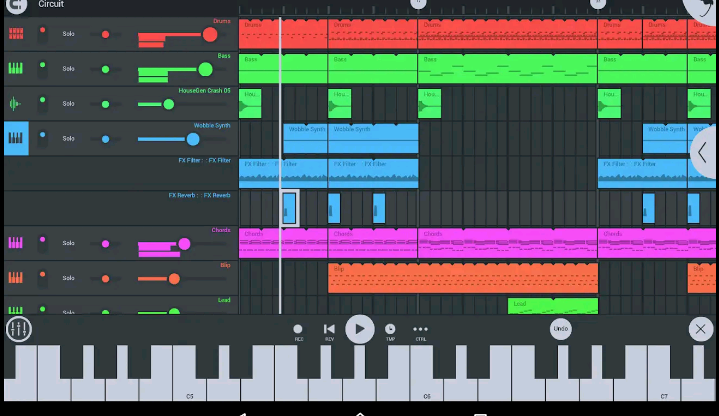The width and height of the screenshot is (719, 416).
Task: Expand the side panel chevron arrow
Action: pyautogui.click(x=703, y=153)
